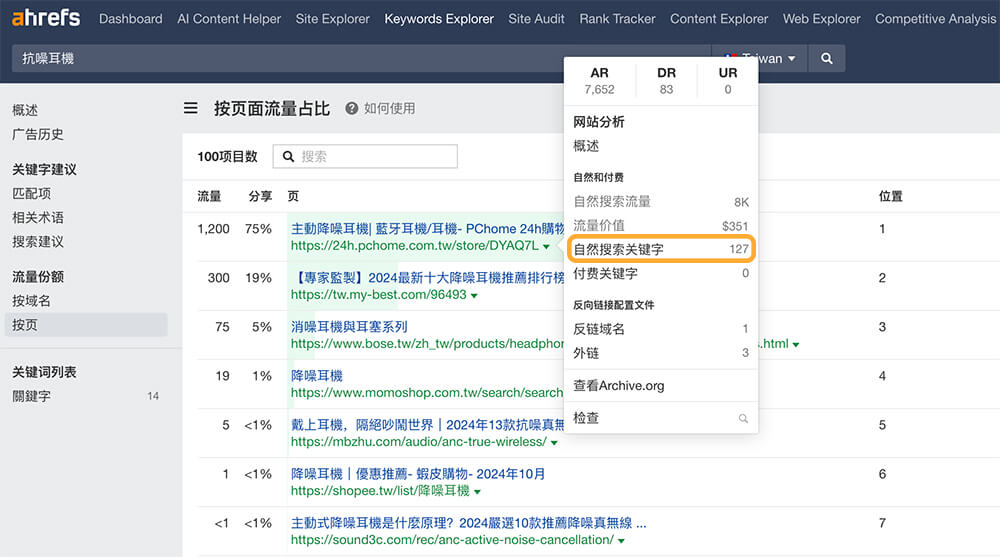1000x557 pixels.
Task: Click the DR 83 metric in the popup
Action: [x=666, y=81]
